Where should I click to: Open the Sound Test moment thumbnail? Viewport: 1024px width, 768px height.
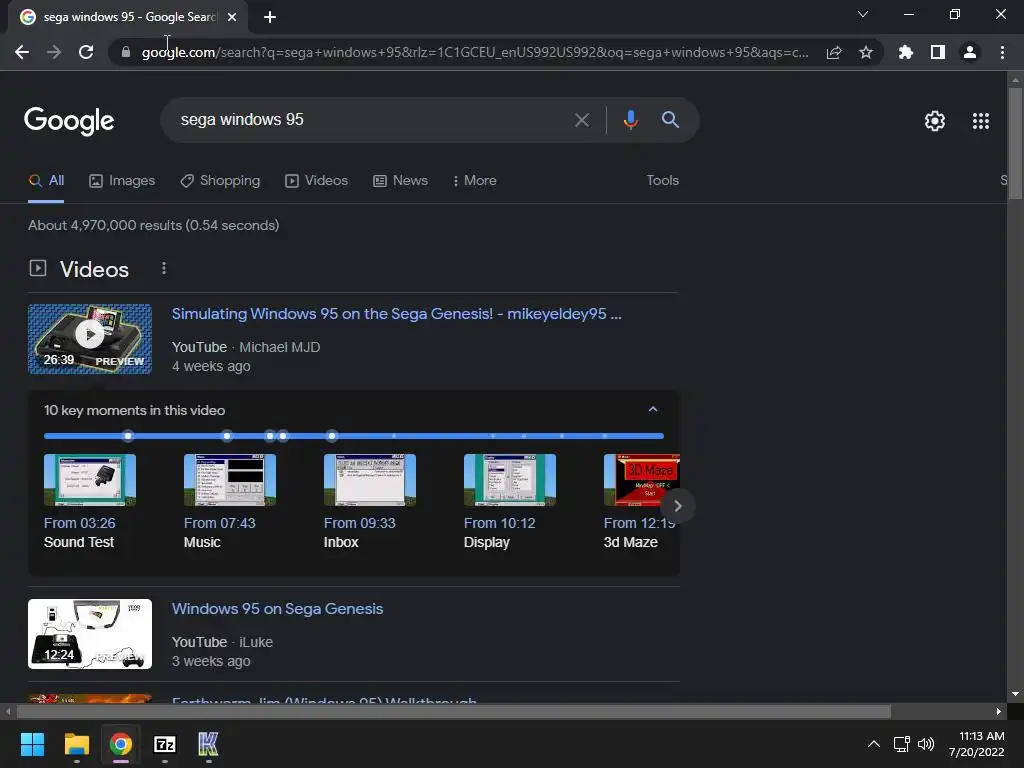click(90, 480)
